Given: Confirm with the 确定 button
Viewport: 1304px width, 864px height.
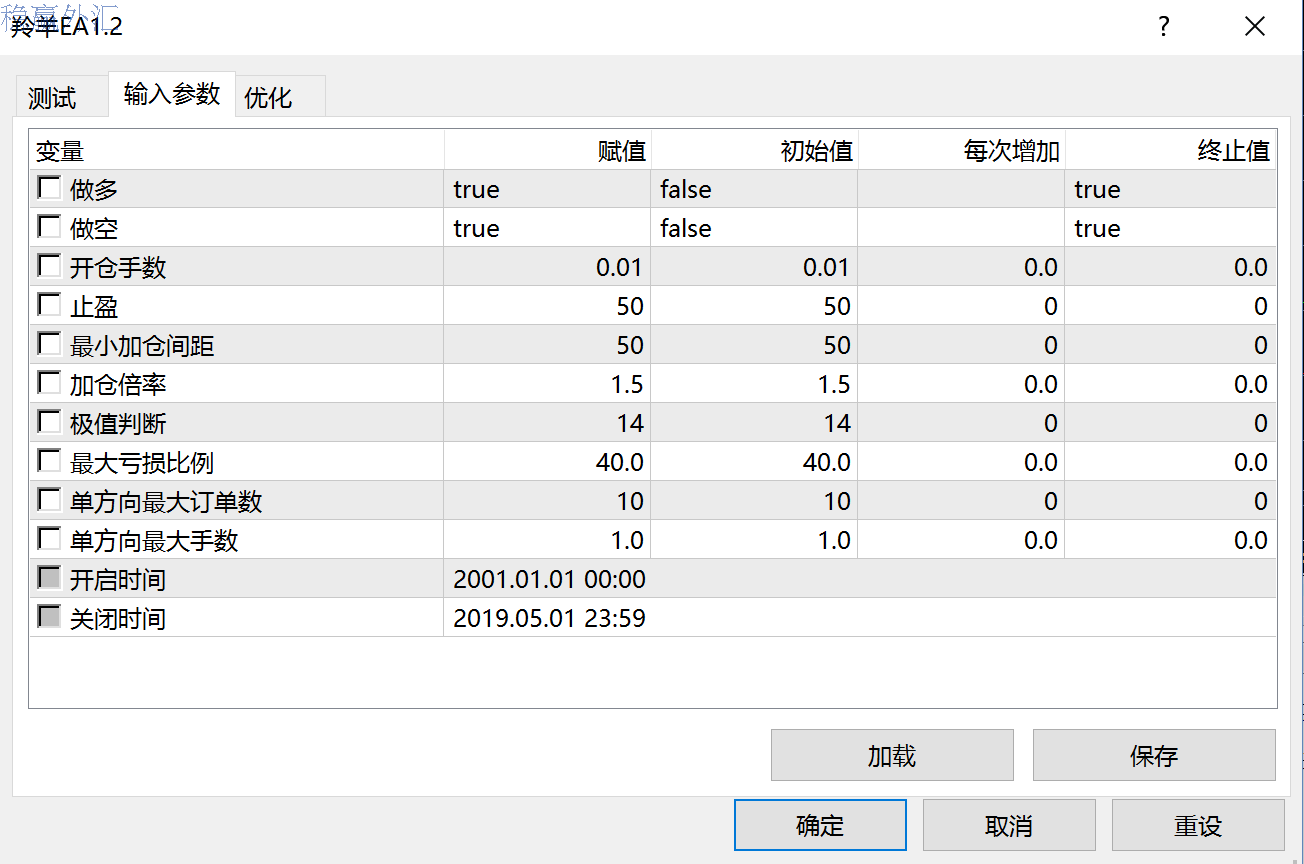Looking at the screenshot, I should [820, 825].
